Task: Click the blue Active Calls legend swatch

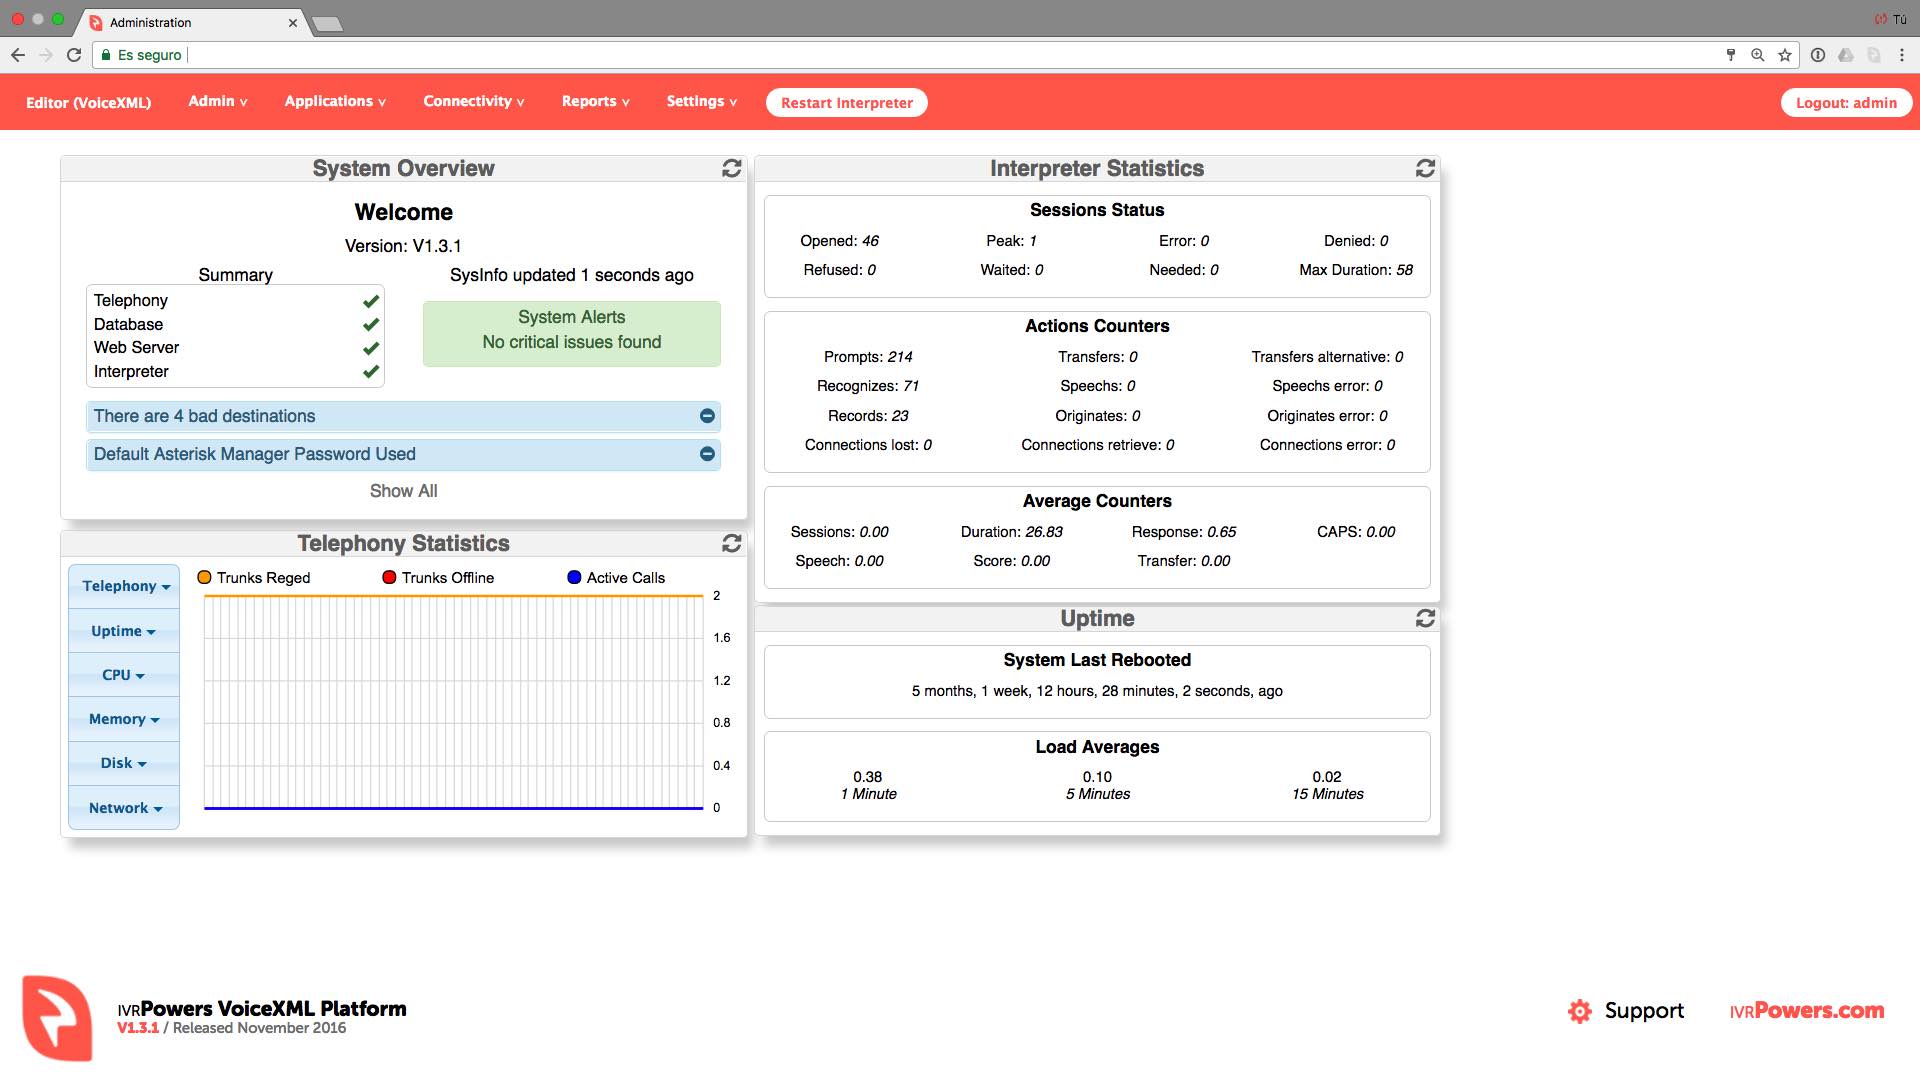Action: (574, 578)
